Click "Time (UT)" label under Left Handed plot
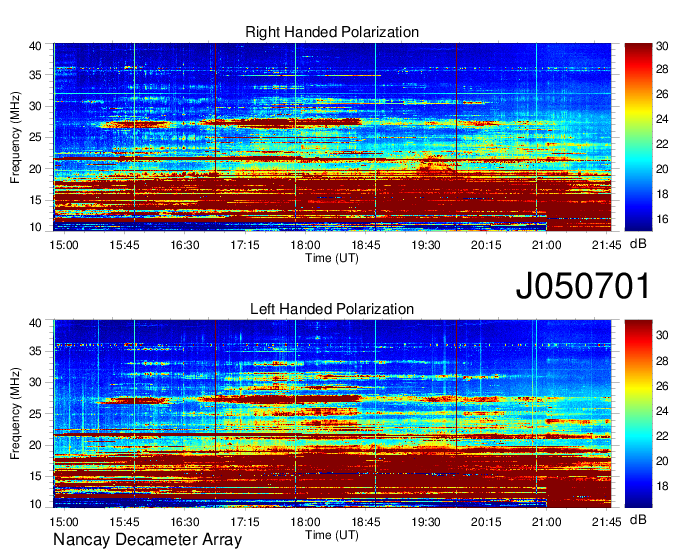The width and height of the screenshot is (680, 552). click(x=332, y=535)
